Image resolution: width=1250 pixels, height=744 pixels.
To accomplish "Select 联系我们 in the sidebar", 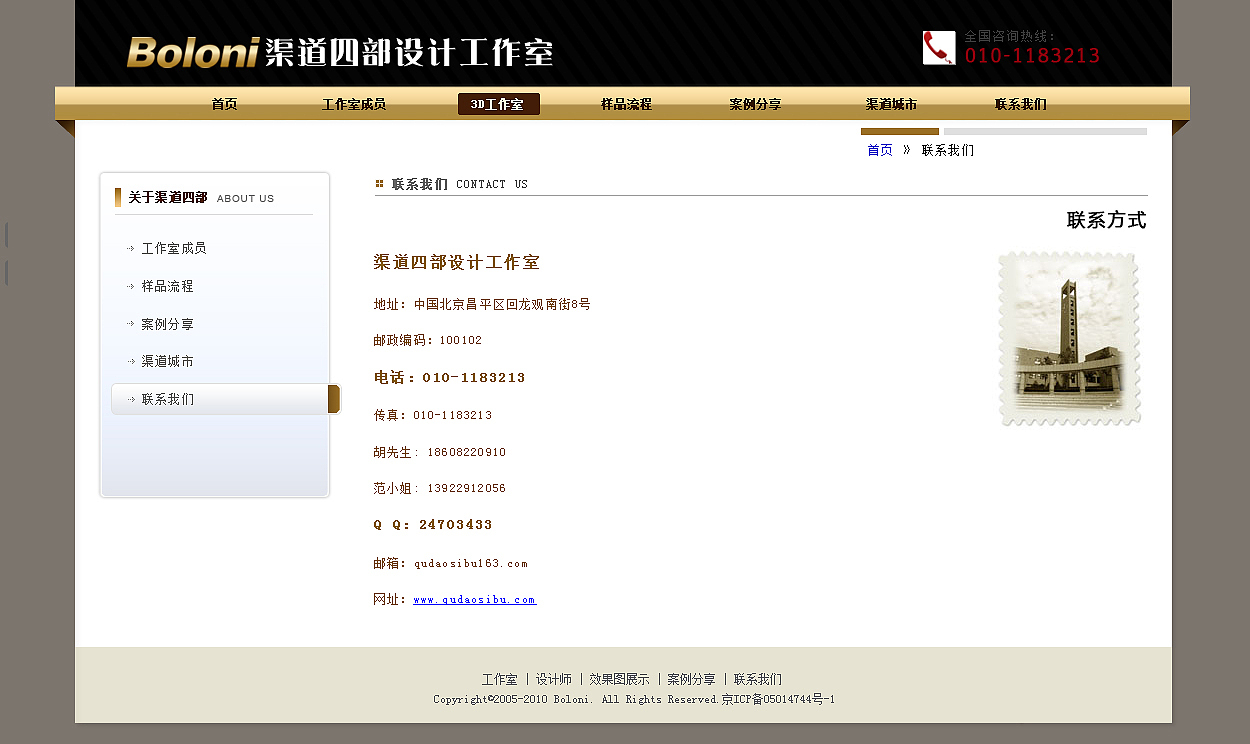I will click(225, 399).
